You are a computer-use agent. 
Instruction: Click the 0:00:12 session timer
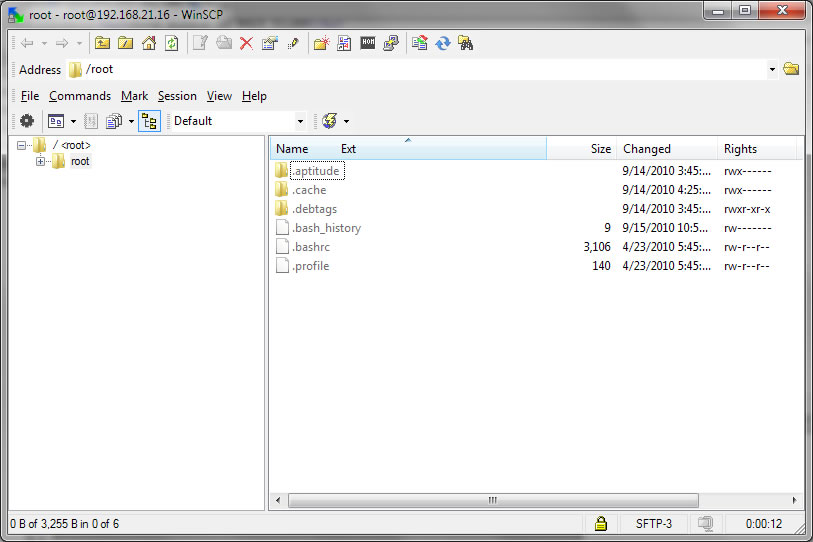(x=763, y=523)
